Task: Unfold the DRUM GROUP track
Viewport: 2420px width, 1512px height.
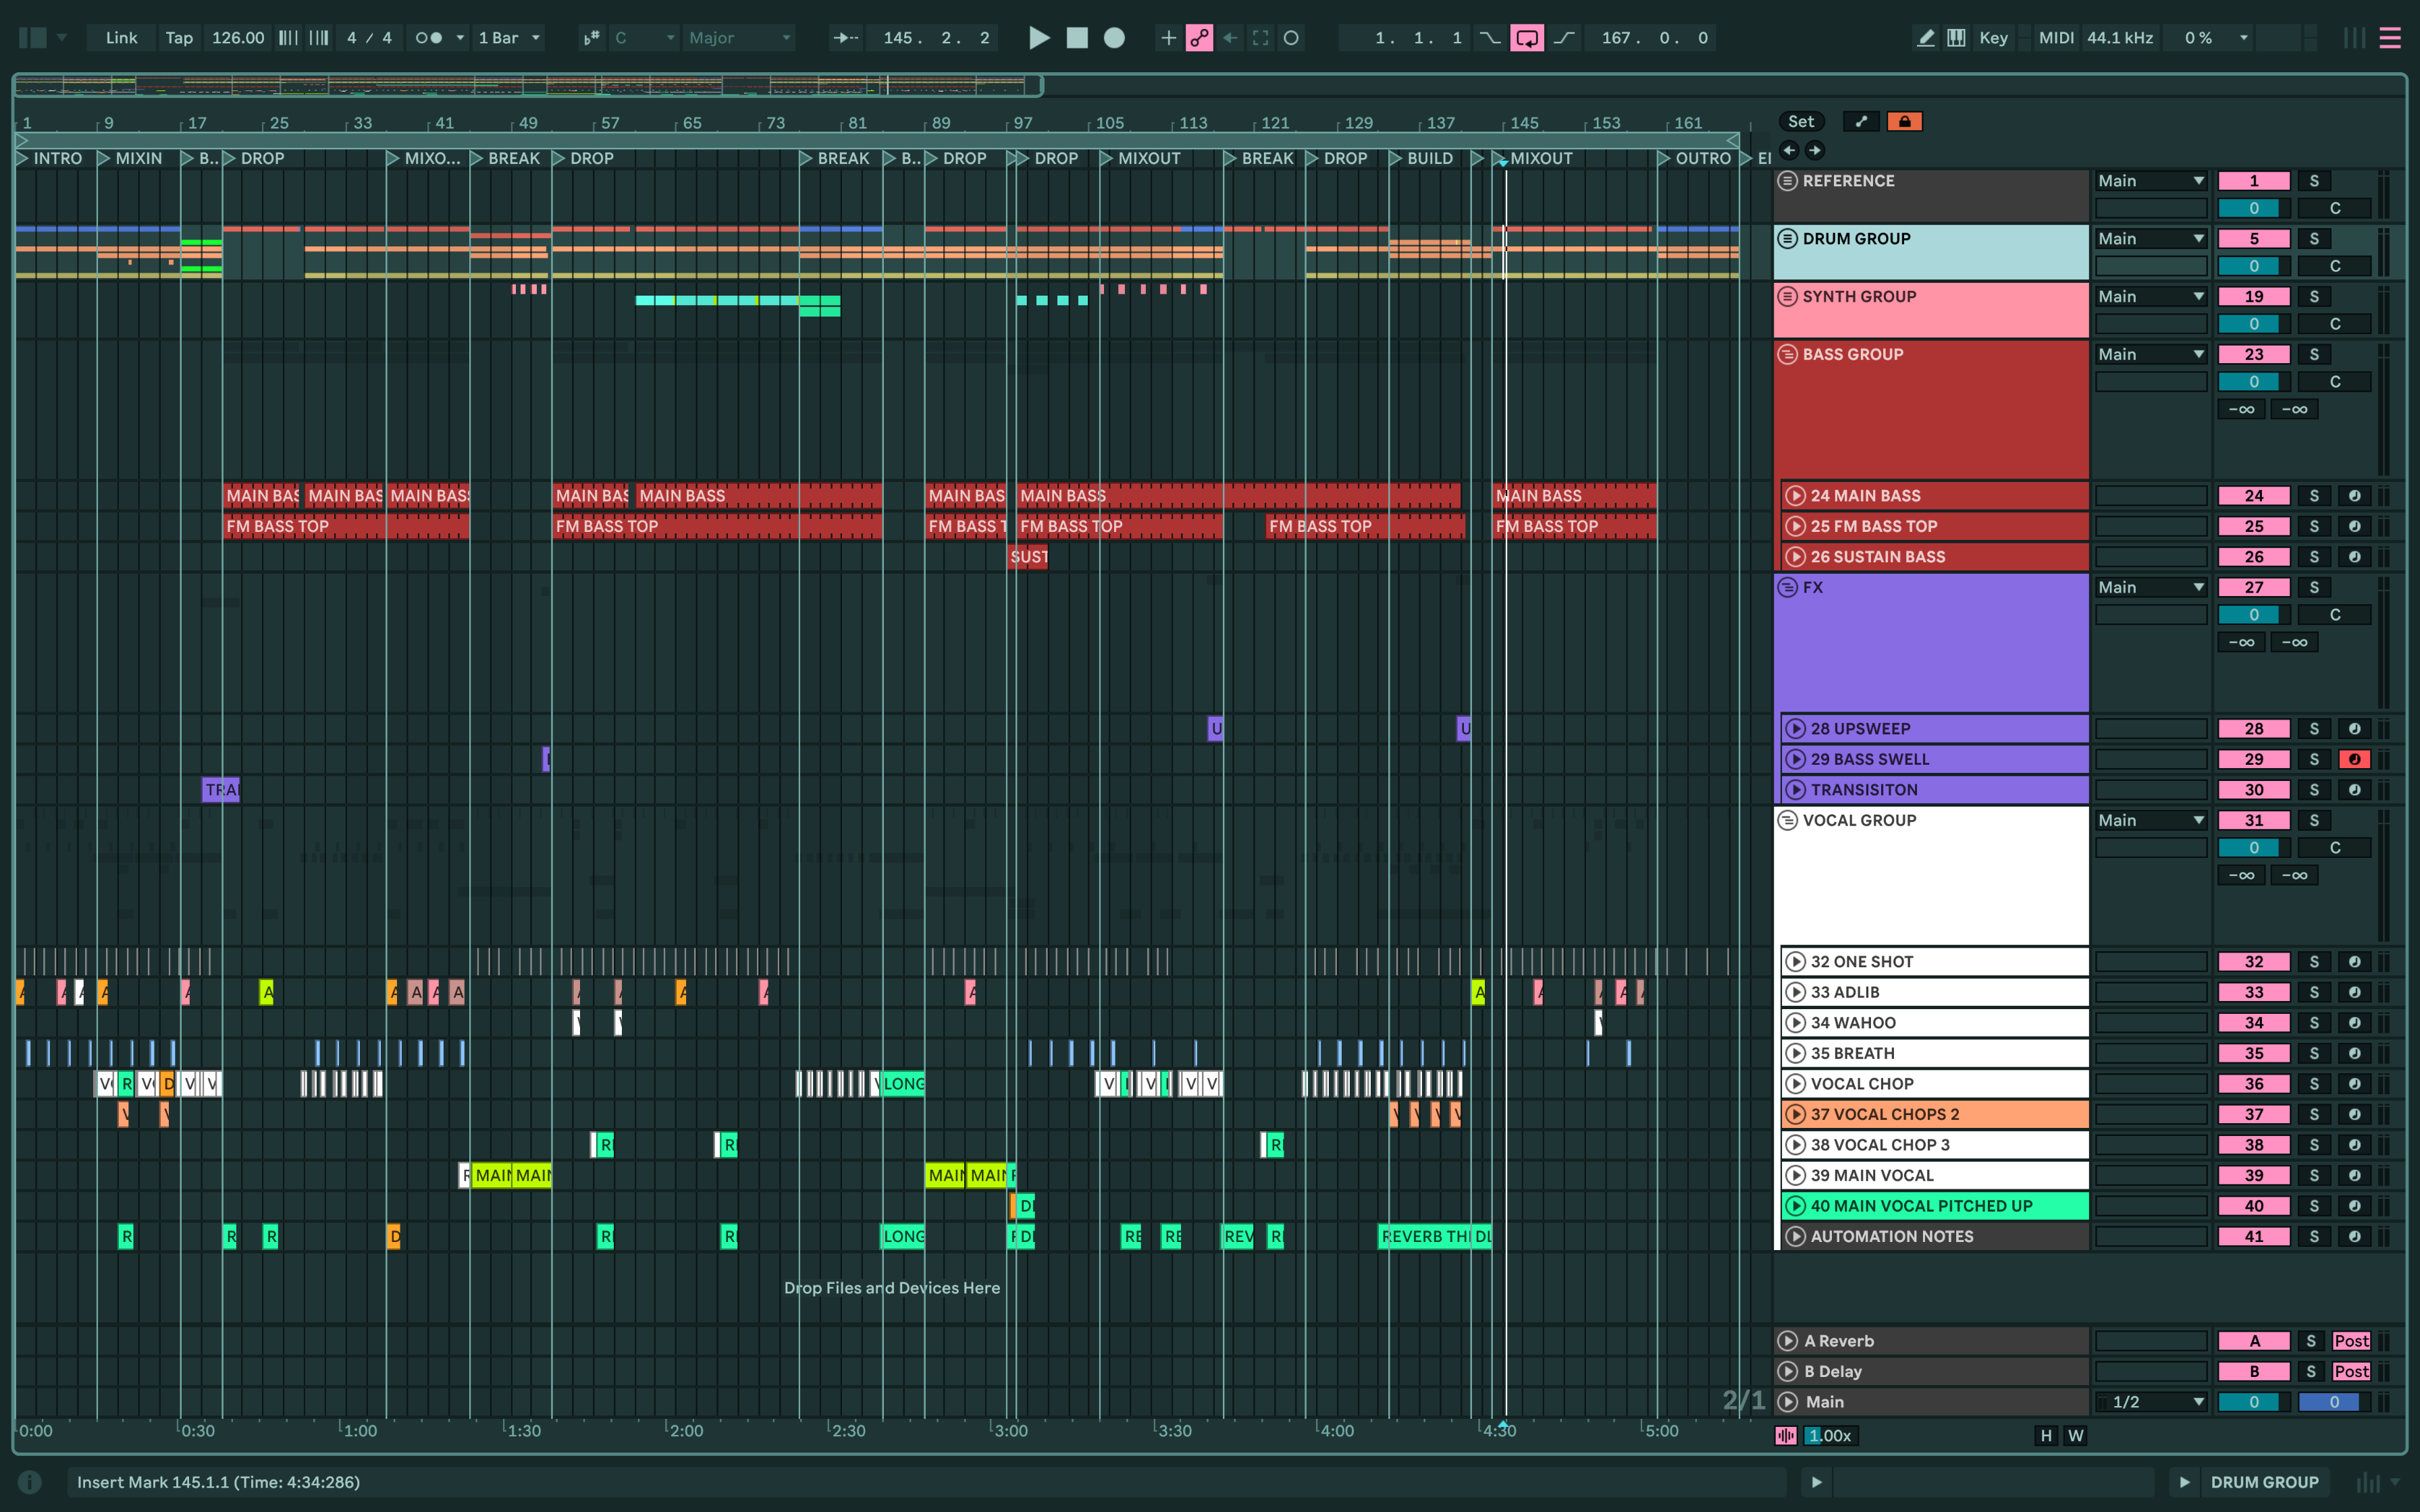Action: tap(1788, 239)
